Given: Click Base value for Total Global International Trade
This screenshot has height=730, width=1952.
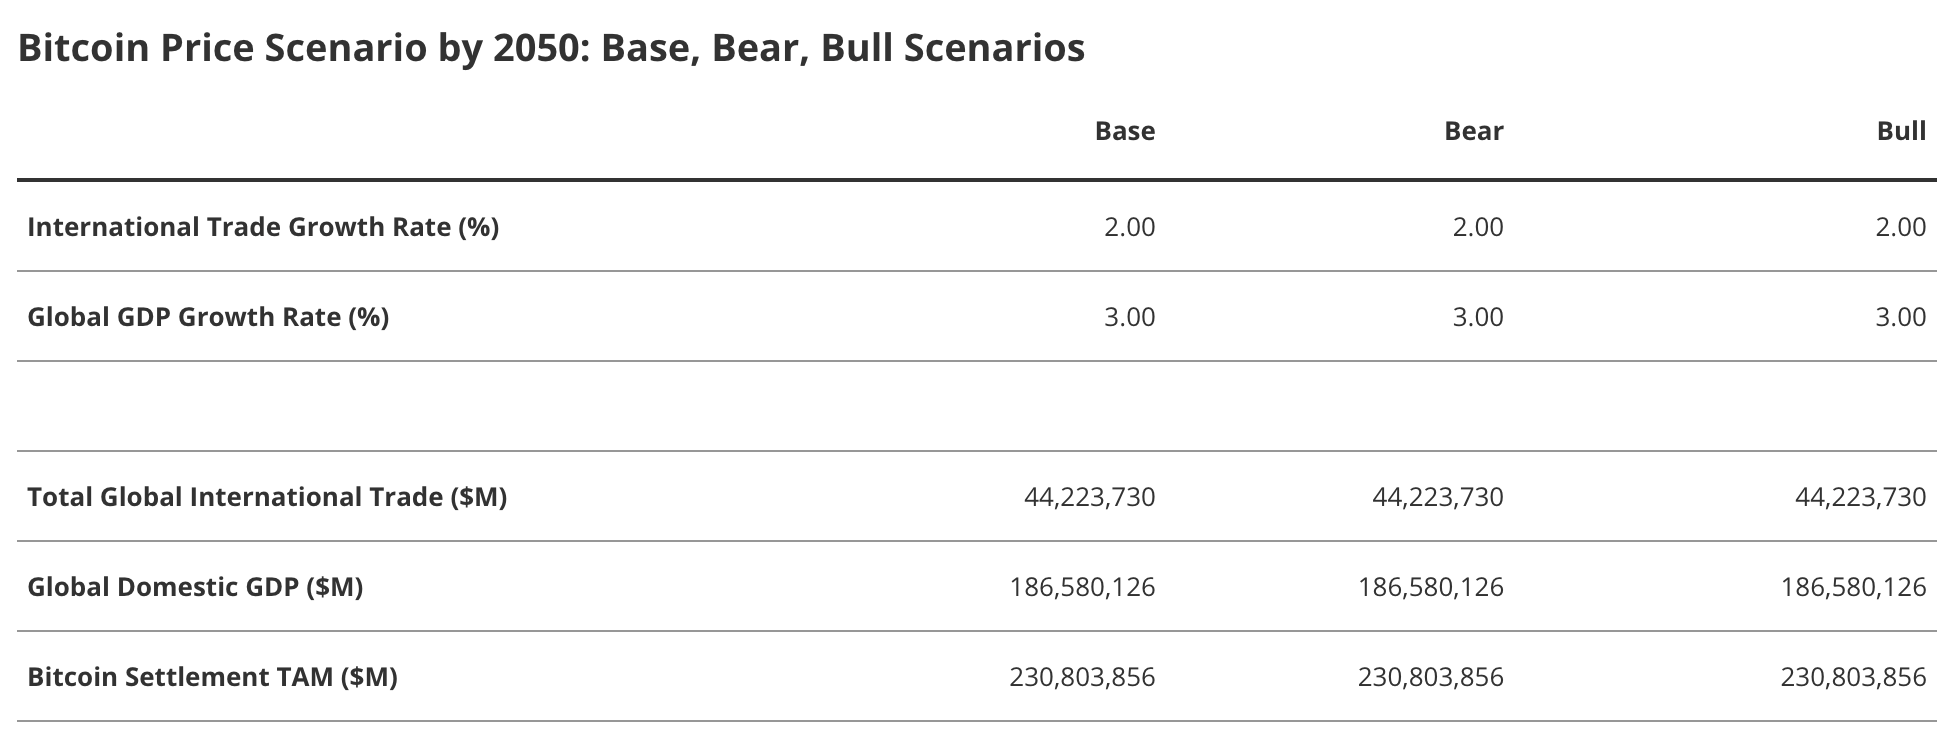Looking at the screenshot, I should pyautogui.click(x=1089, y=497).
